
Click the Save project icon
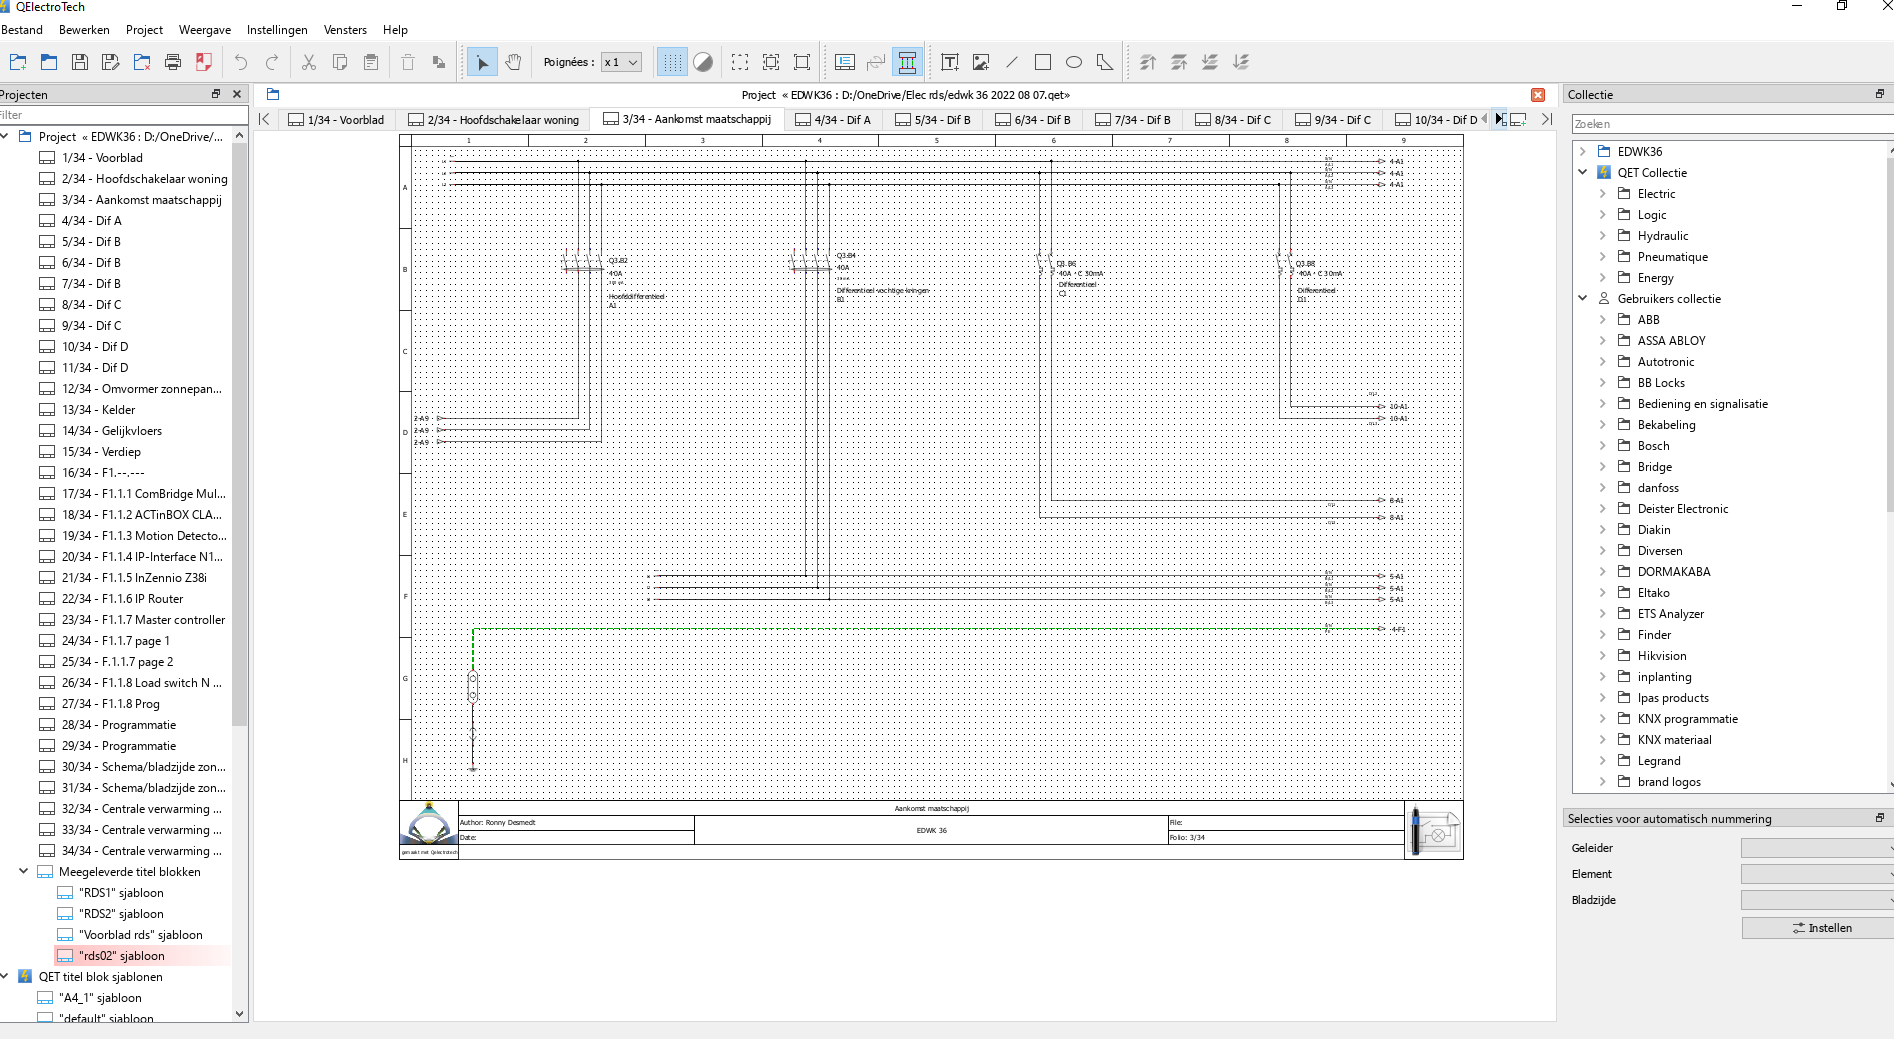(x=80, y=62)
